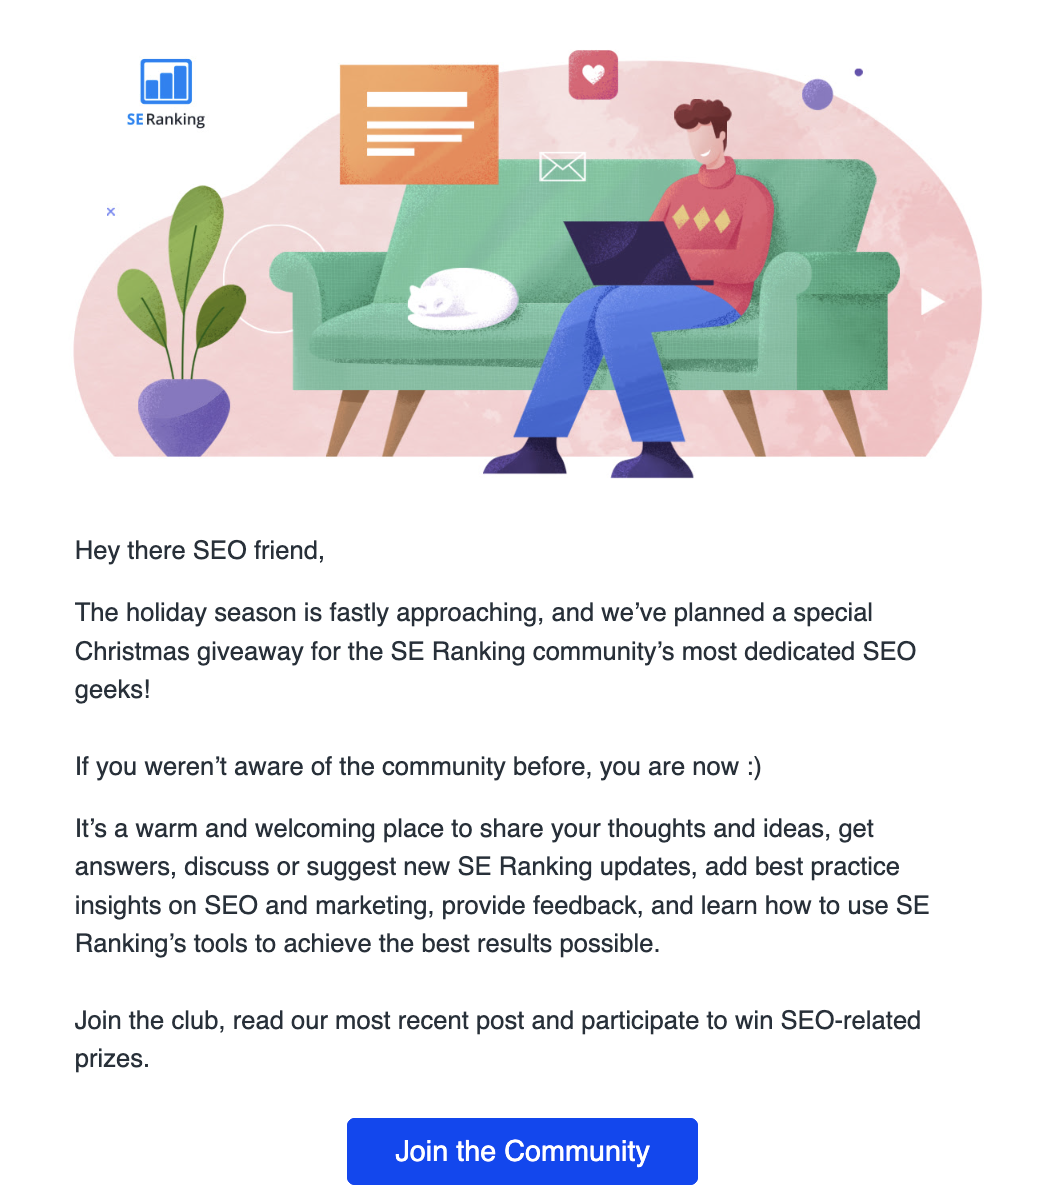This screenshot has width=1044, height=1202.
Task: Click the large purple circle decoration
Action: click(818, 95)
